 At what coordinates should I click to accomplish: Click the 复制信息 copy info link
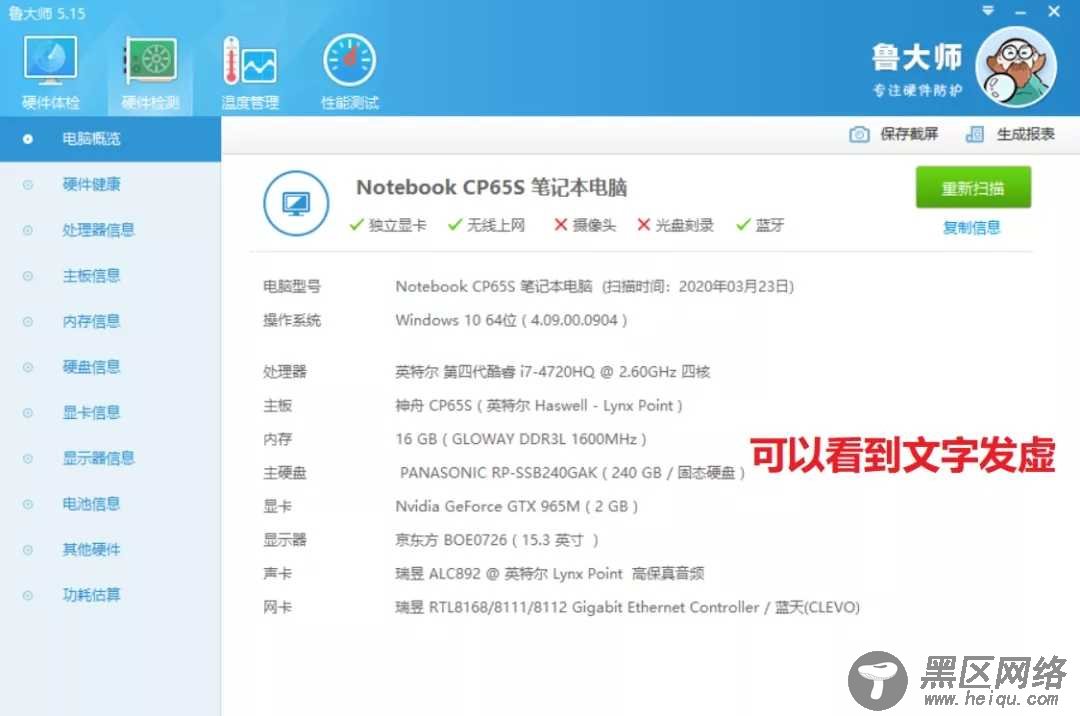coord(971,228)
